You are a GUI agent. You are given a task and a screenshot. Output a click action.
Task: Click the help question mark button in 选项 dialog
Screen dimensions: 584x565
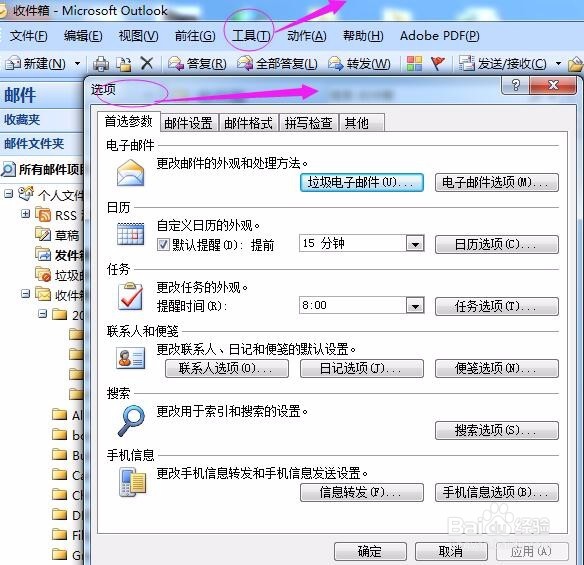coord(515,85)
